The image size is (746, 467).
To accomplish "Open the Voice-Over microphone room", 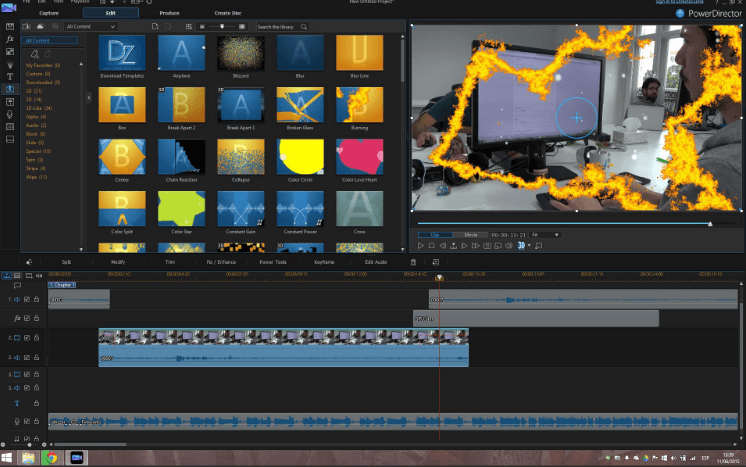I will (x=10, y=113).
